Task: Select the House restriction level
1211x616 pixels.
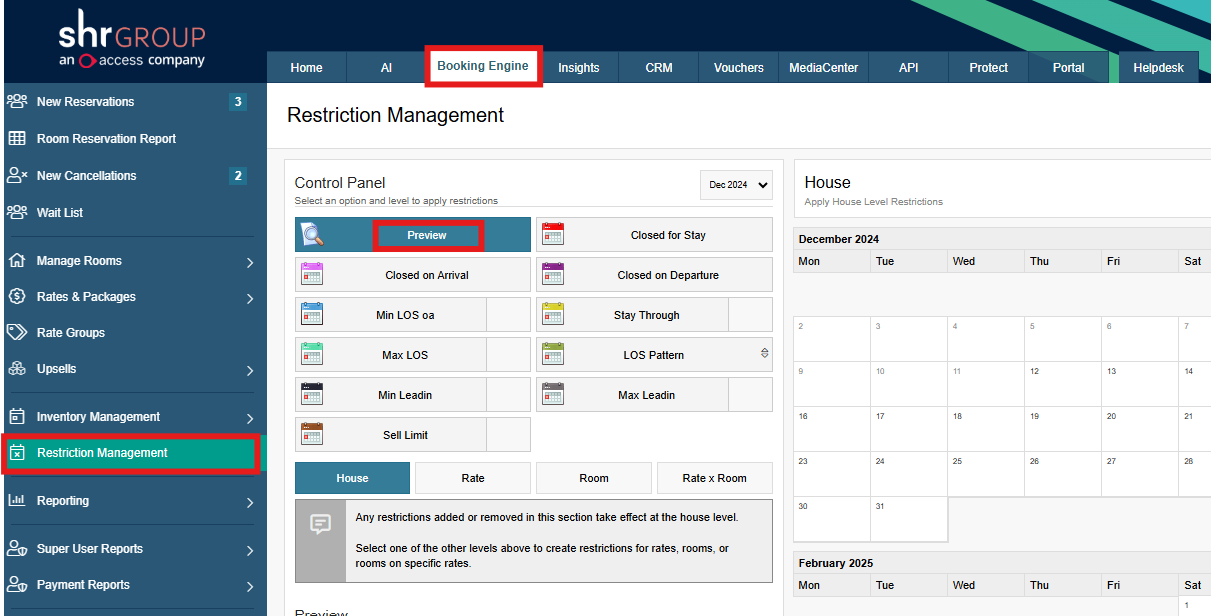Action: click(x=352, y=478)
